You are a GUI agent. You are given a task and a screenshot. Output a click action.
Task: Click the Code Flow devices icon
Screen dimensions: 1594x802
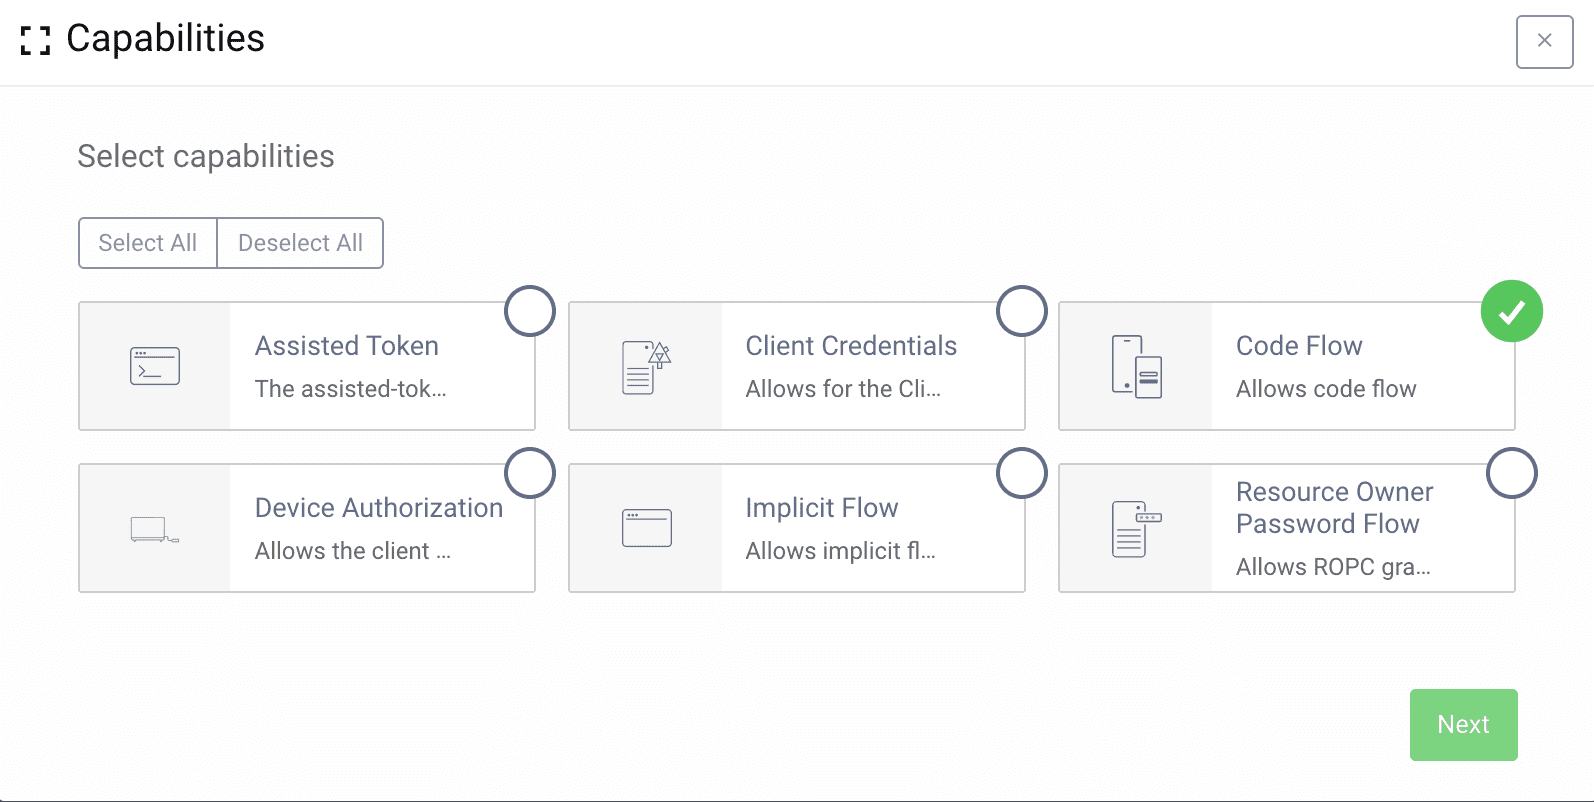(1137, 367)
